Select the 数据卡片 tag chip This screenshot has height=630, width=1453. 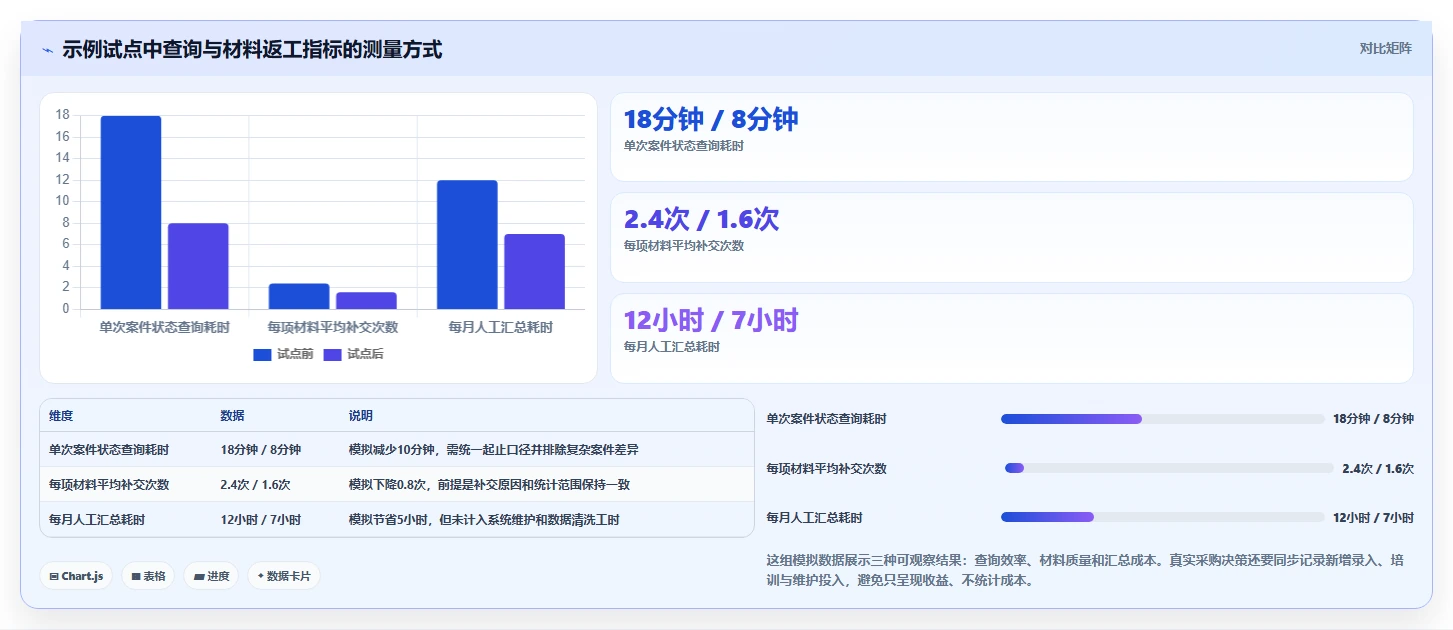click(x=284, y=576)
